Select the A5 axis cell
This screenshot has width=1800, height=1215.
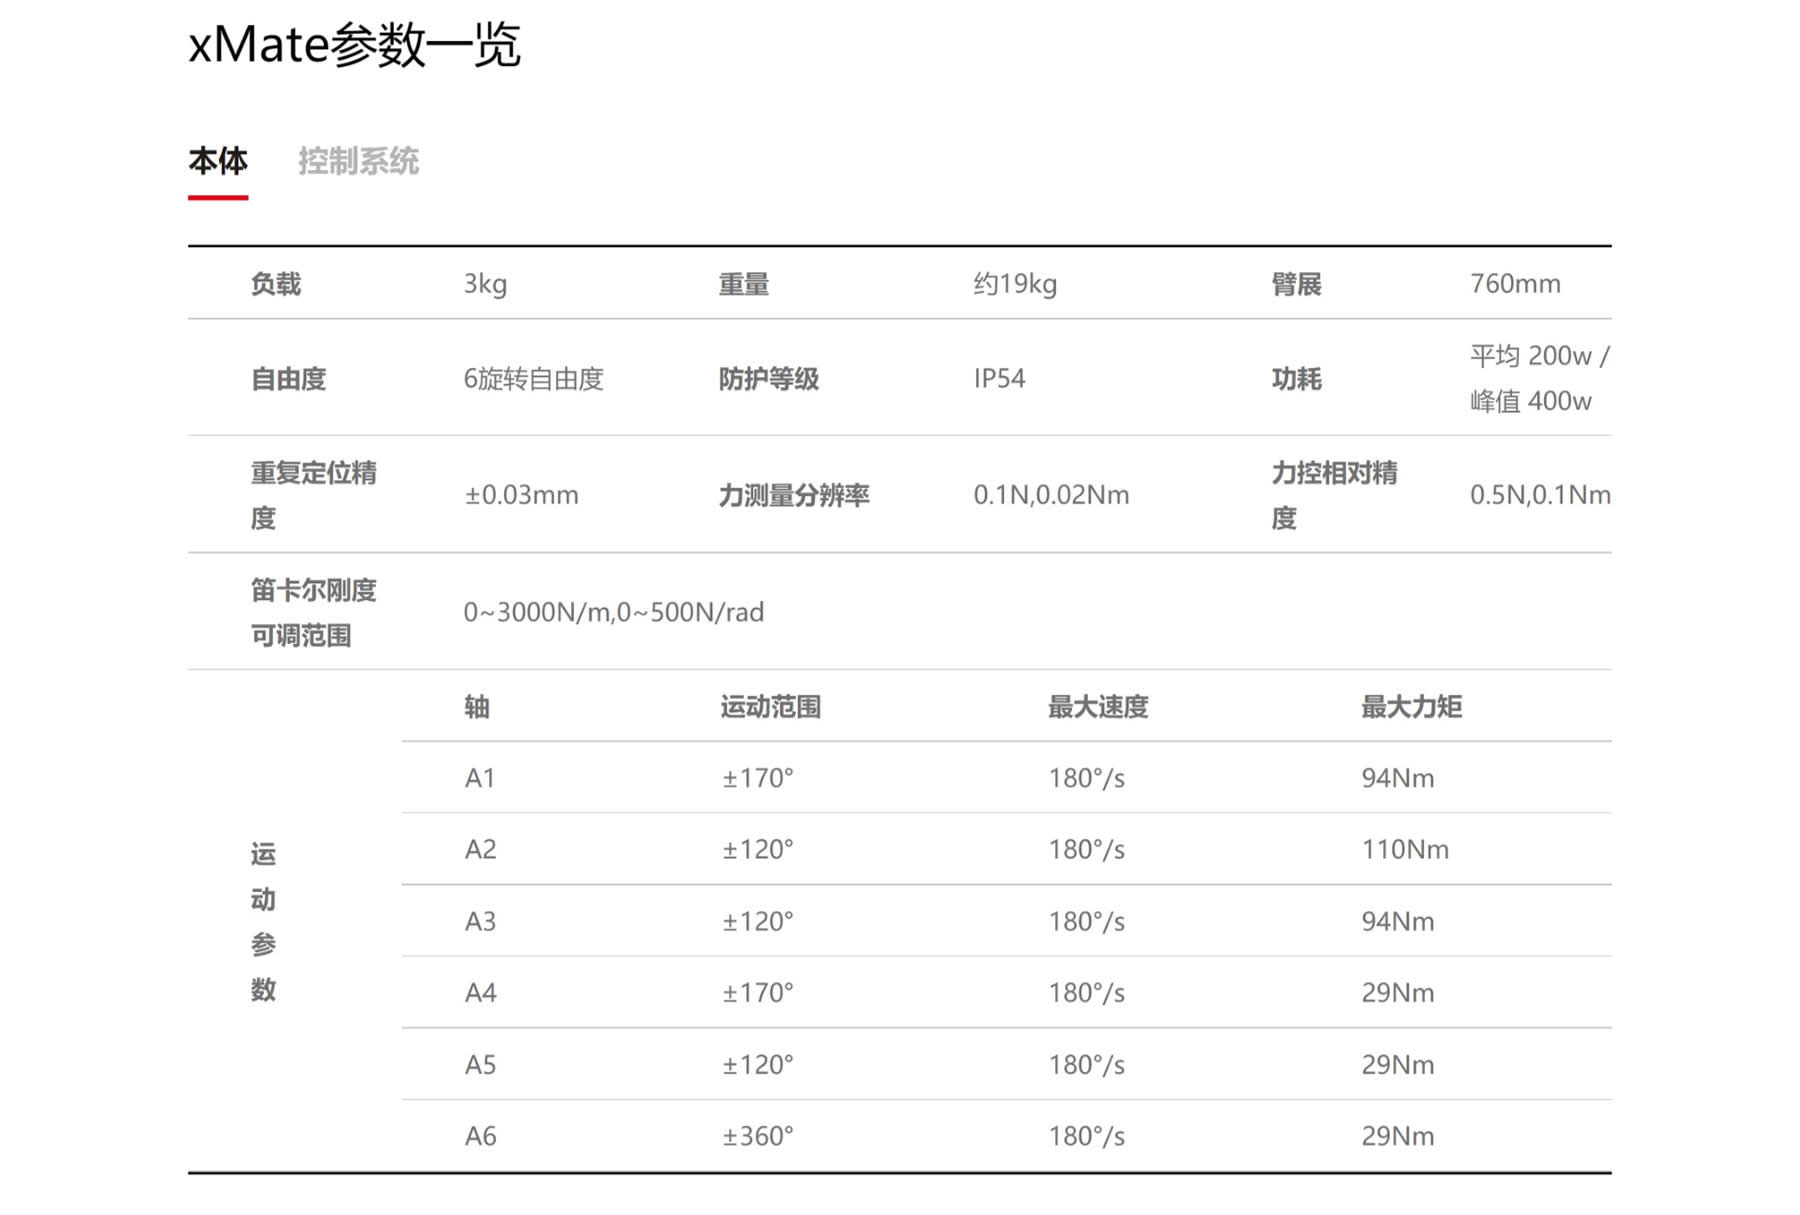click(480, 1065)
